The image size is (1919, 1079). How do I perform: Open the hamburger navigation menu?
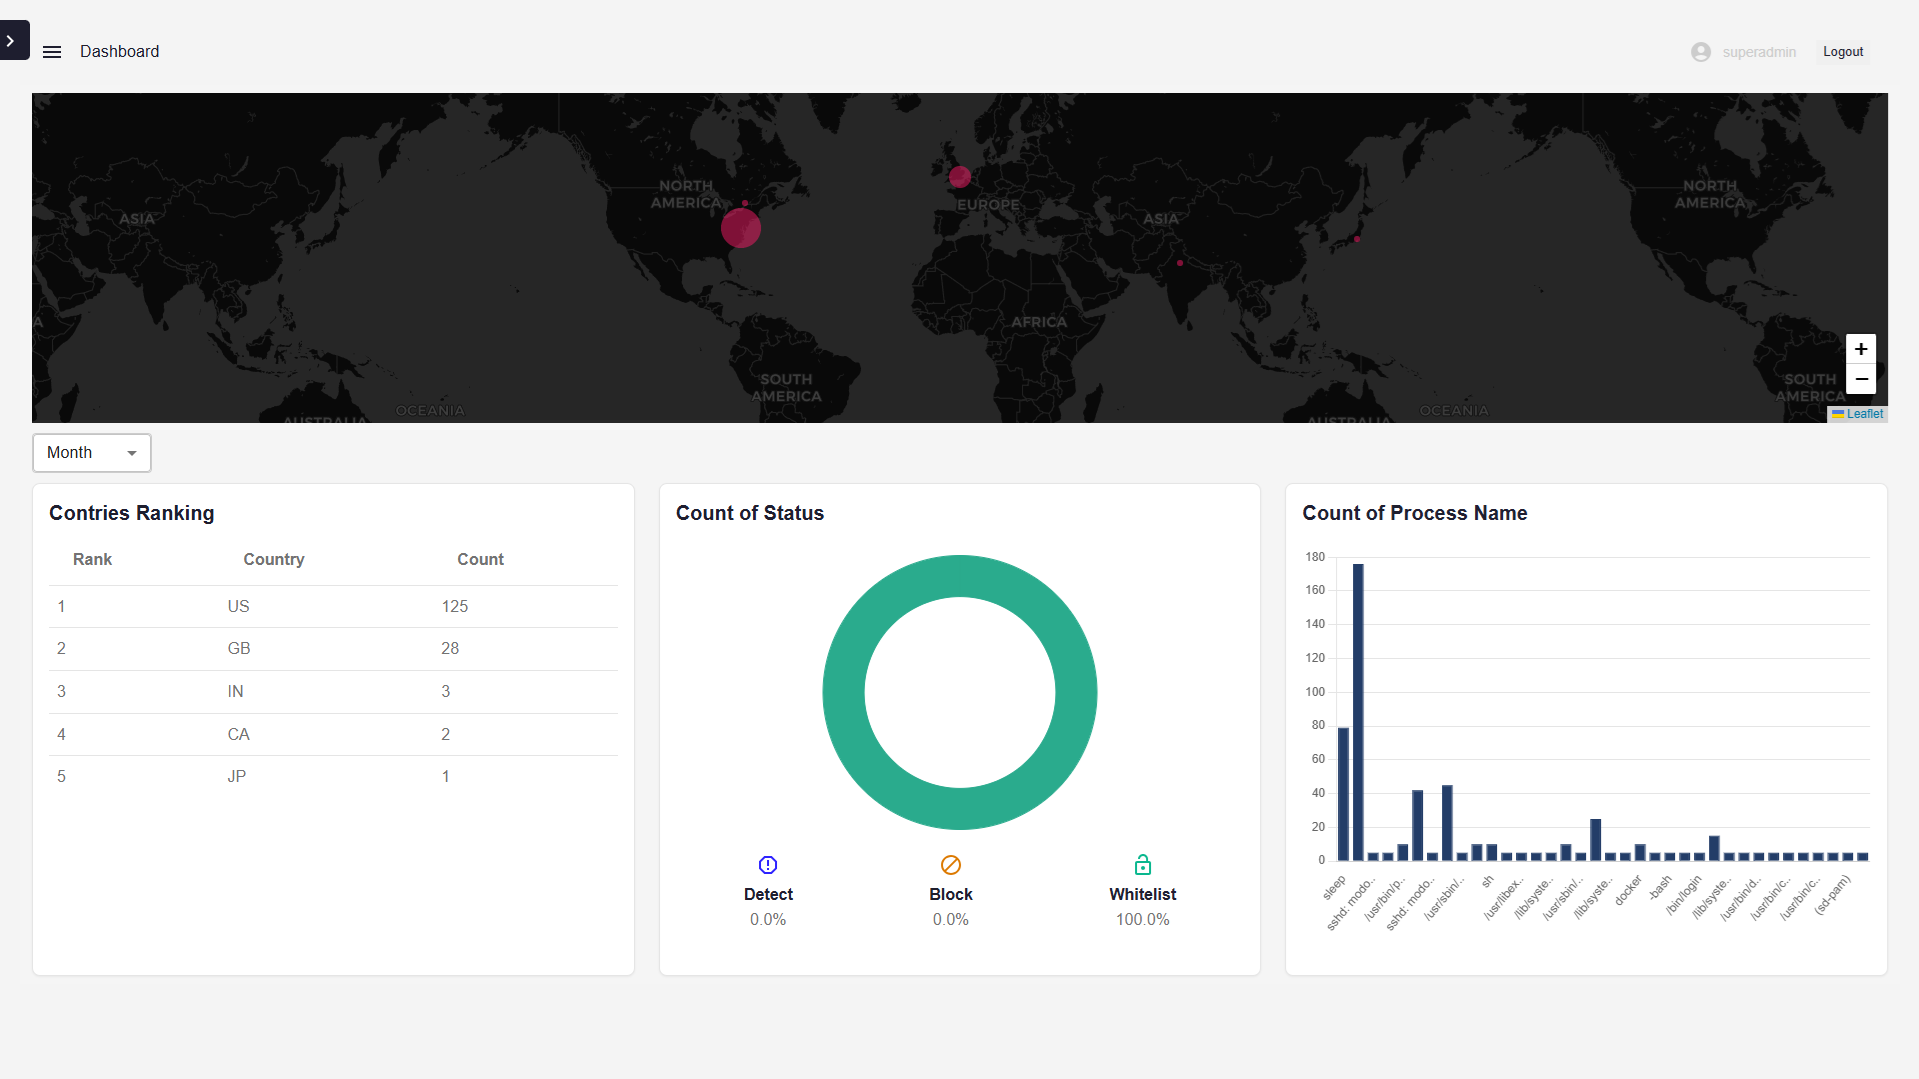tap(52, 52)
